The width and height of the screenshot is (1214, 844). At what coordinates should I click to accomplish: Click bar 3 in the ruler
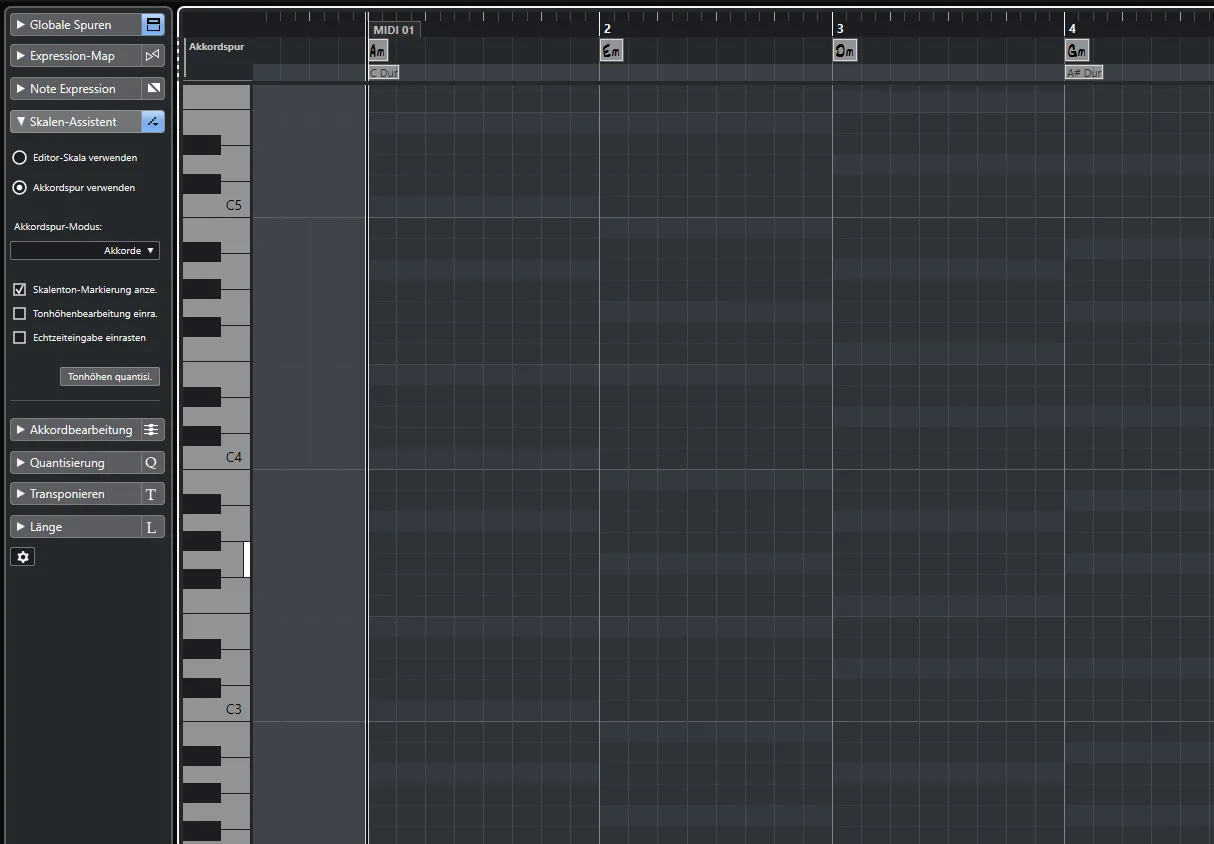coord(839,29)
